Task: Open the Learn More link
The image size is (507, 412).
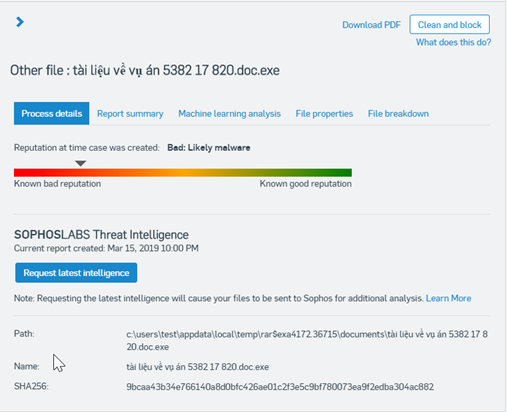Action: point(448,298)
